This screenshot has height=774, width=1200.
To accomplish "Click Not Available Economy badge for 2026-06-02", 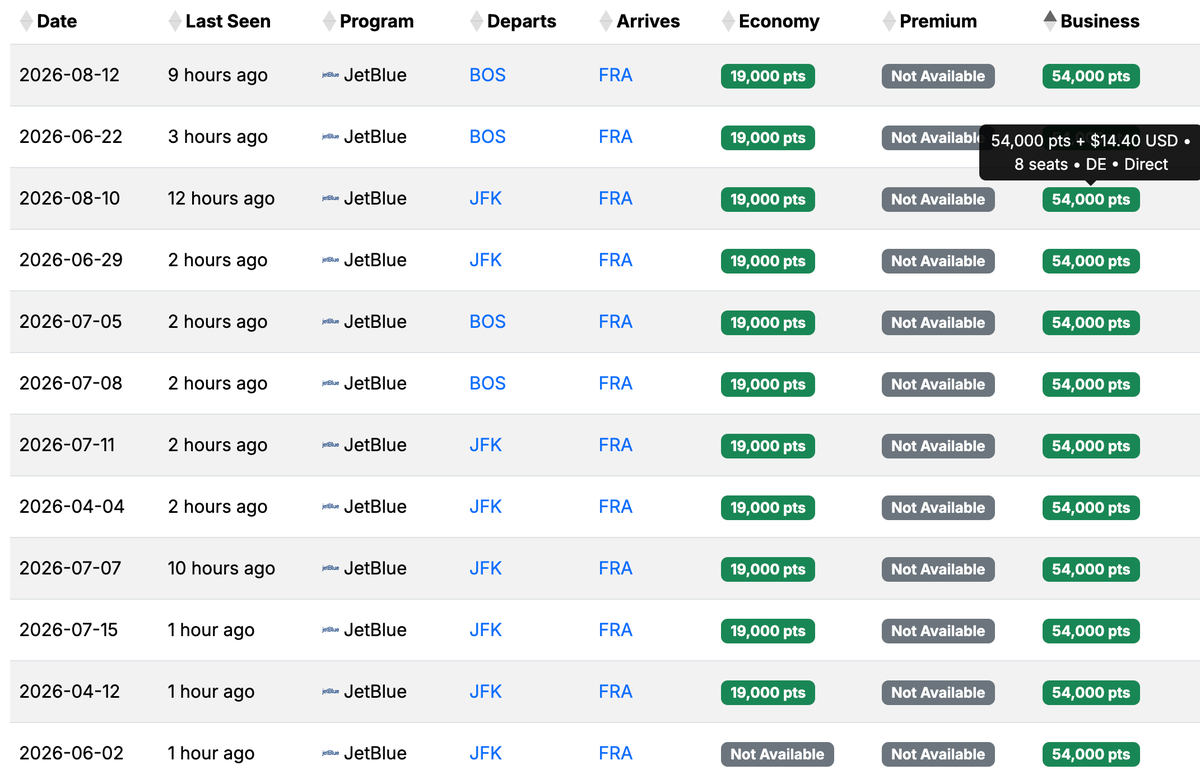I will [x=777, y=755].
